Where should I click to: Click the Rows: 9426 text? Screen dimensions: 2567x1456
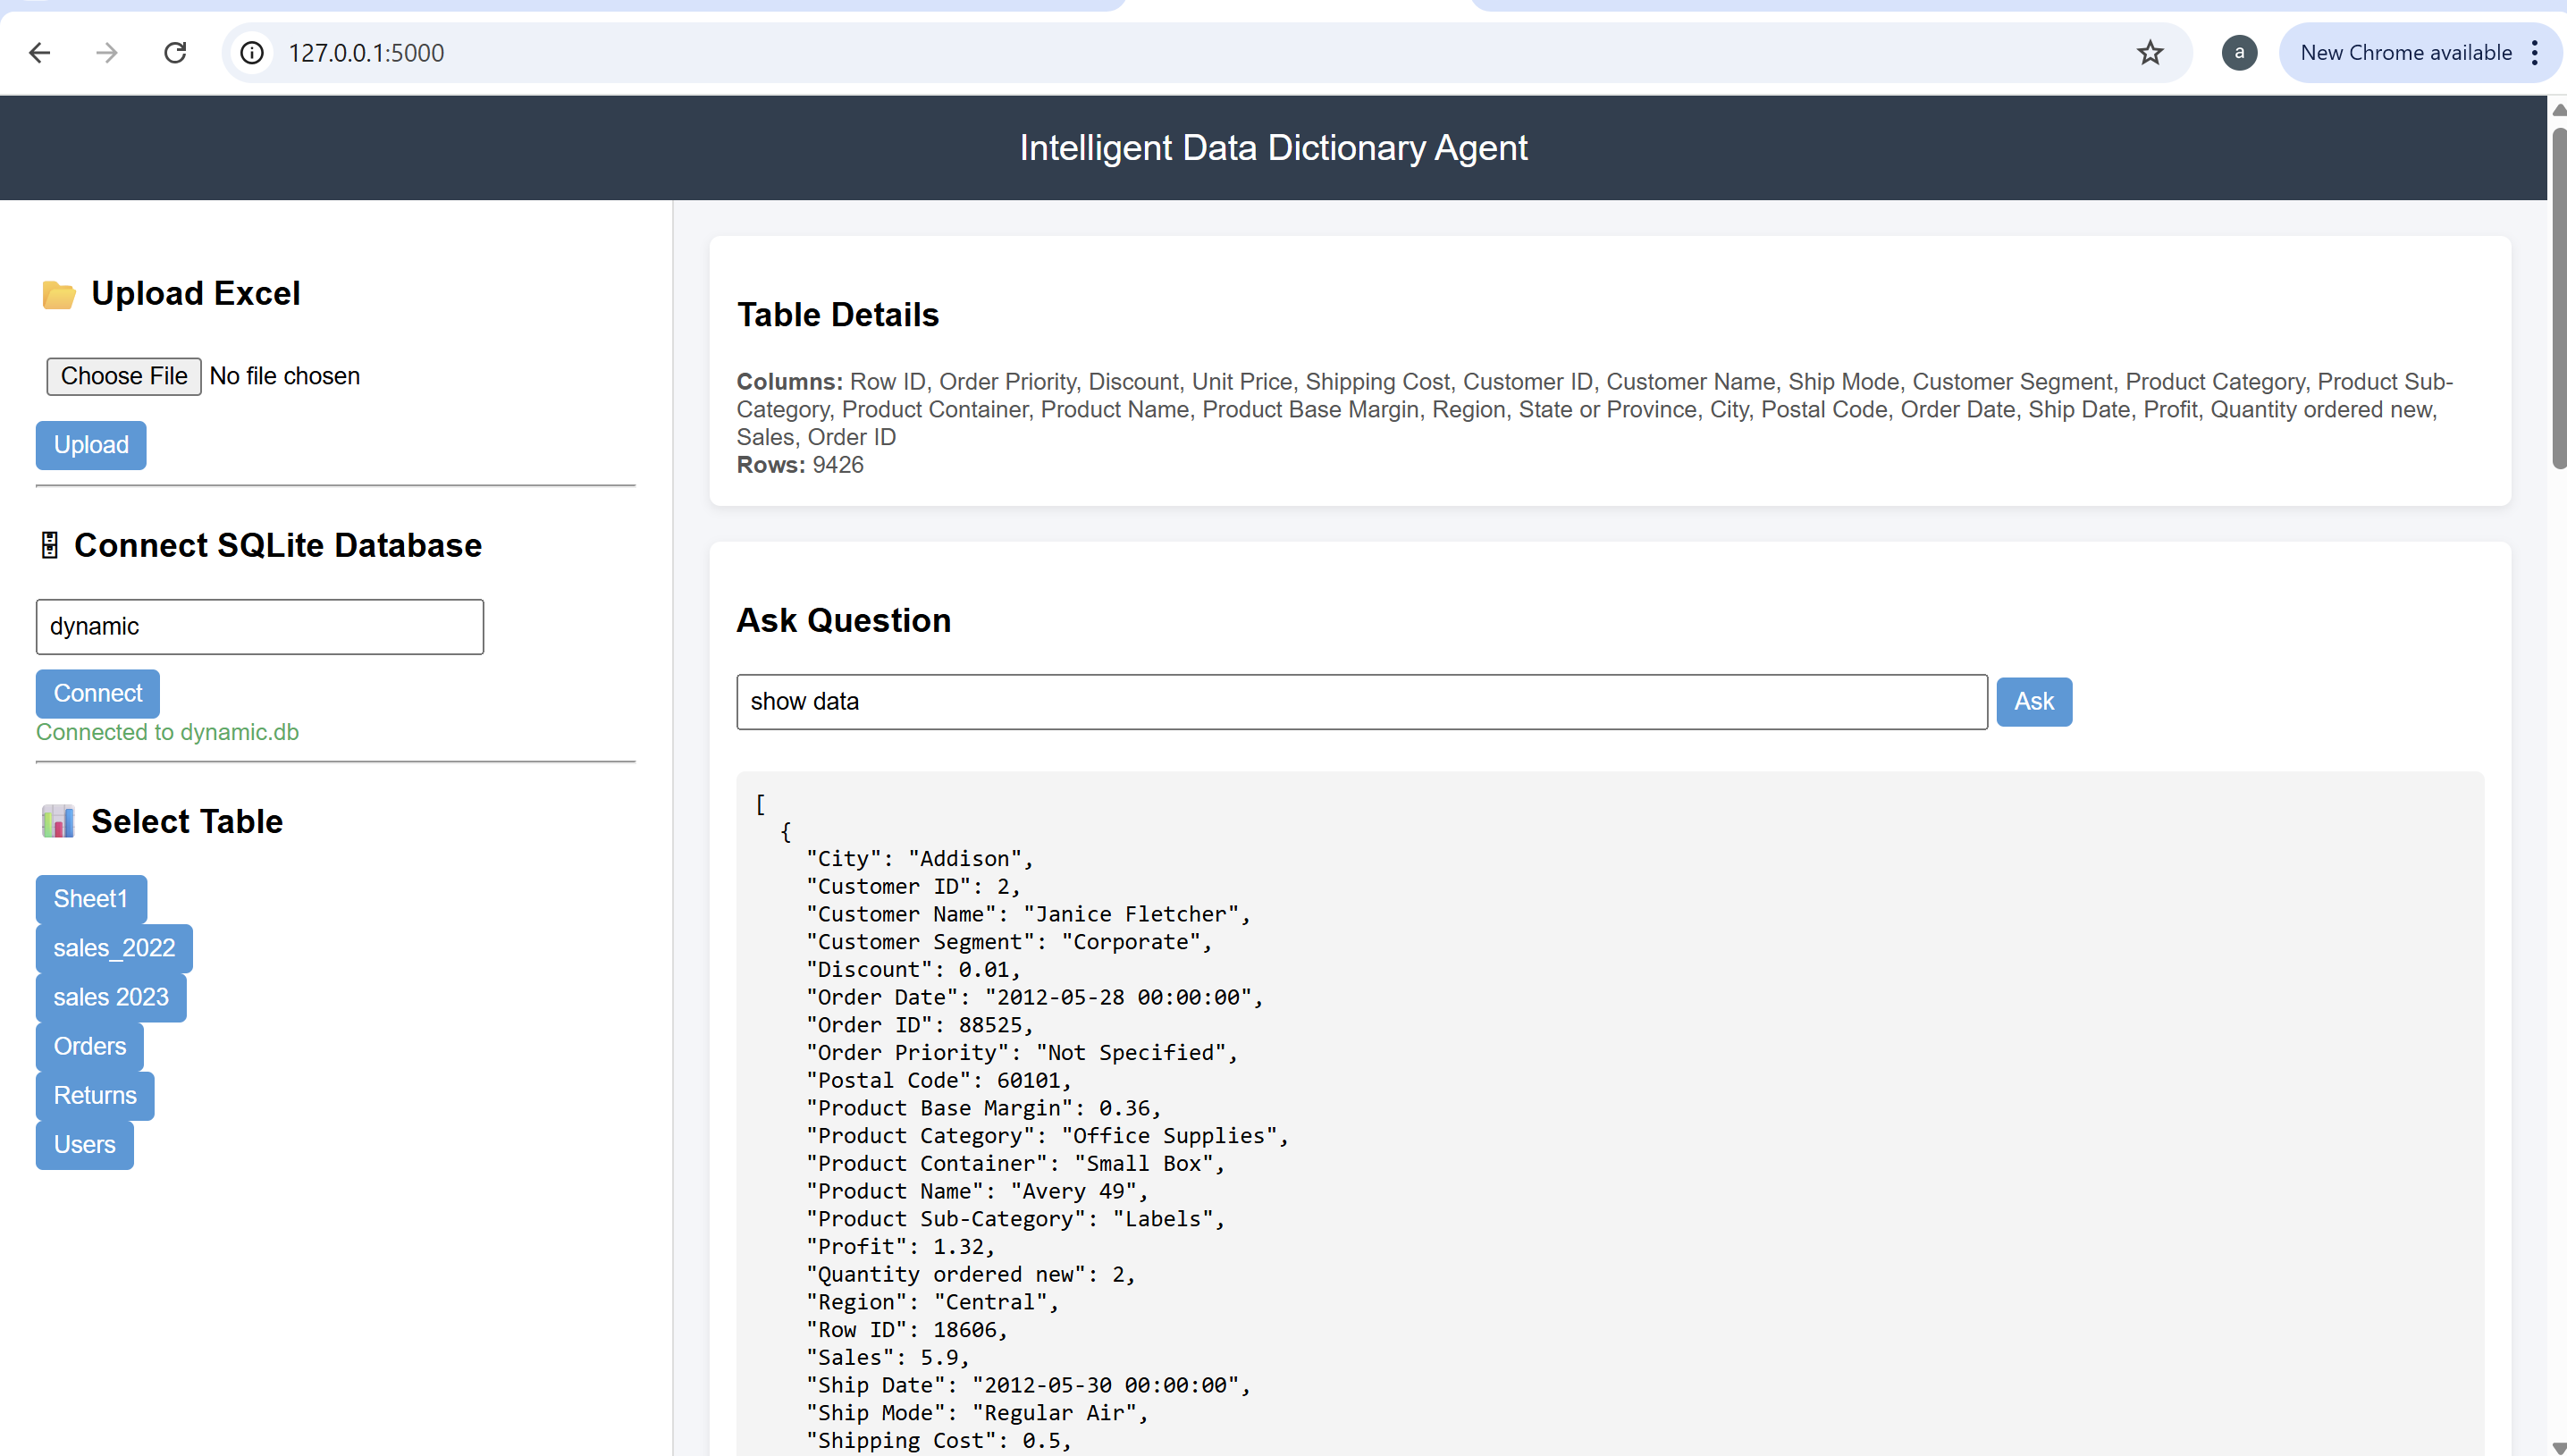800,465
